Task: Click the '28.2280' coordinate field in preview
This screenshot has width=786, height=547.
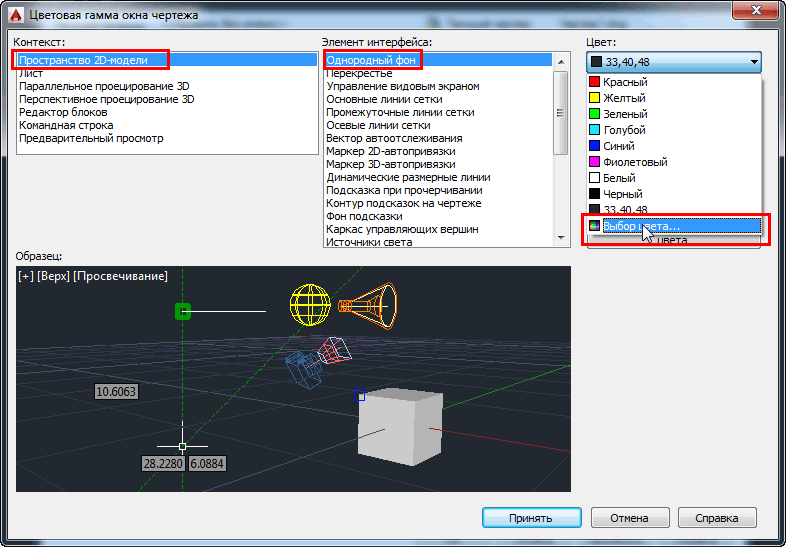Action: tap(163, 463)
